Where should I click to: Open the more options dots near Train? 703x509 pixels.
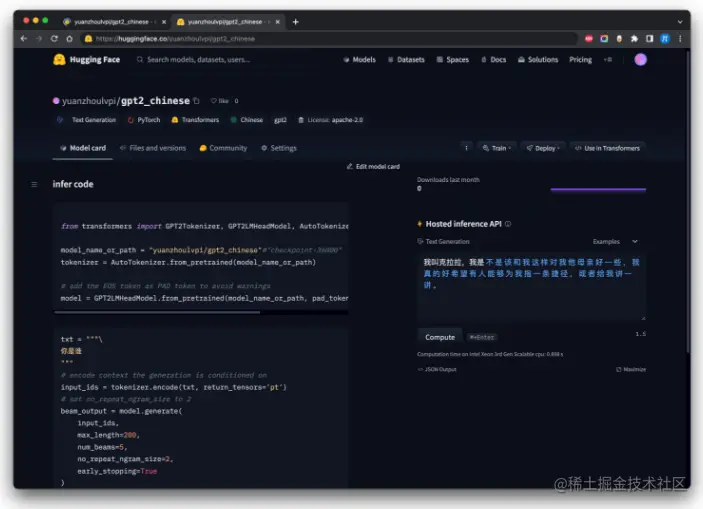point(466,148)
